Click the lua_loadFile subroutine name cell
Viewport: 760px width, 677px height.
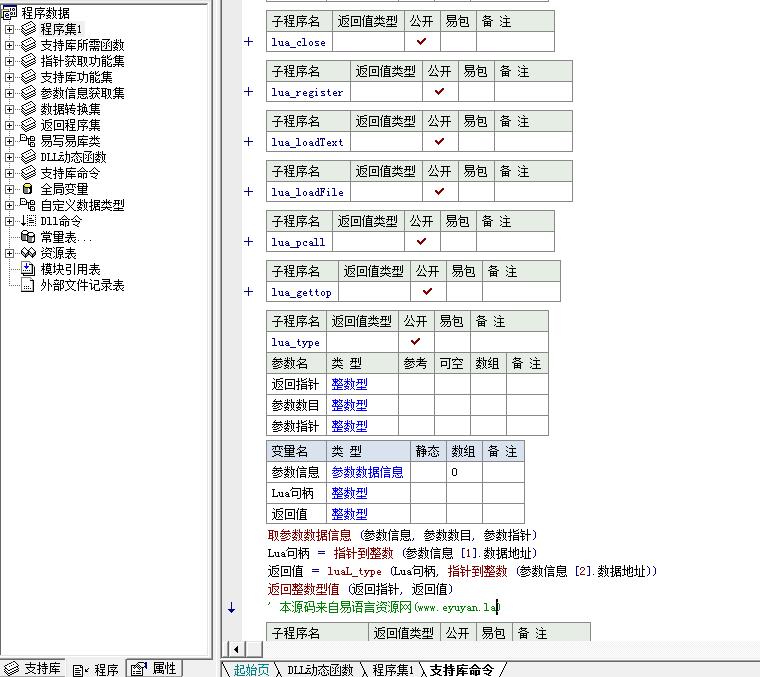point(308,191)
